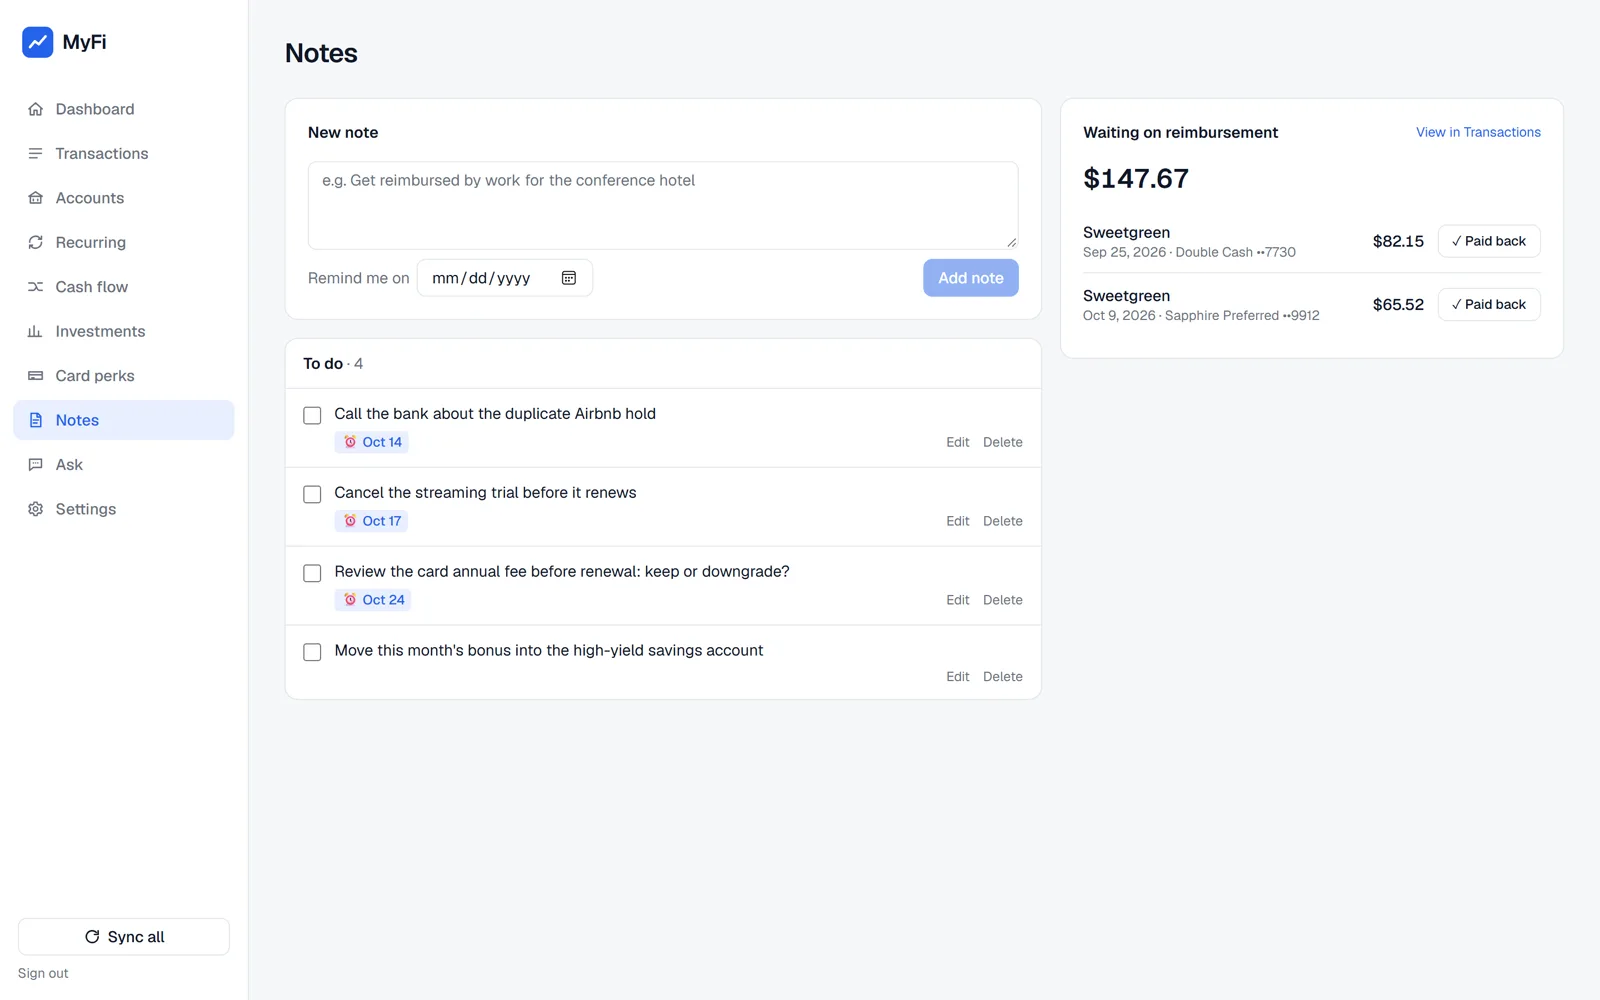This screenshot has width=1600, height=1000.
Task: Click 'Move this month's bonus' note text
Action: 549,651
